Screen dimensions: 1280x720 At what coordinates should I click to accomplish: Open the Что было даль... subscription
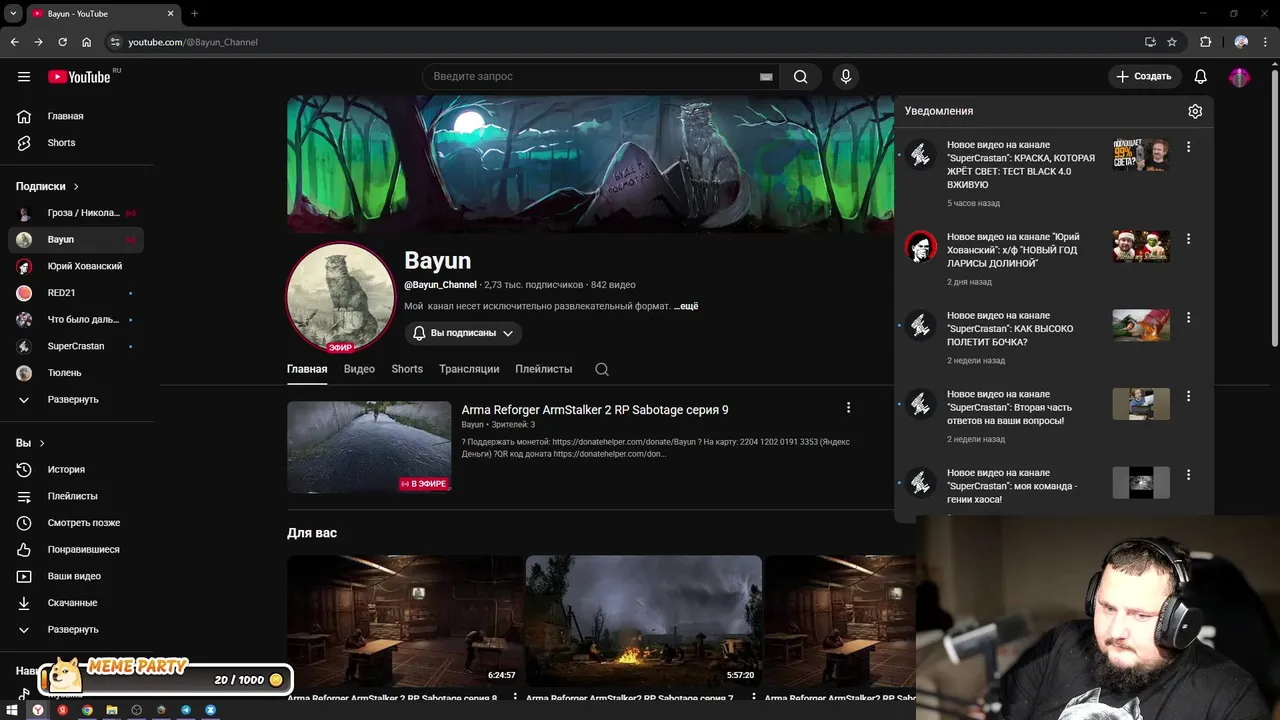76,320
